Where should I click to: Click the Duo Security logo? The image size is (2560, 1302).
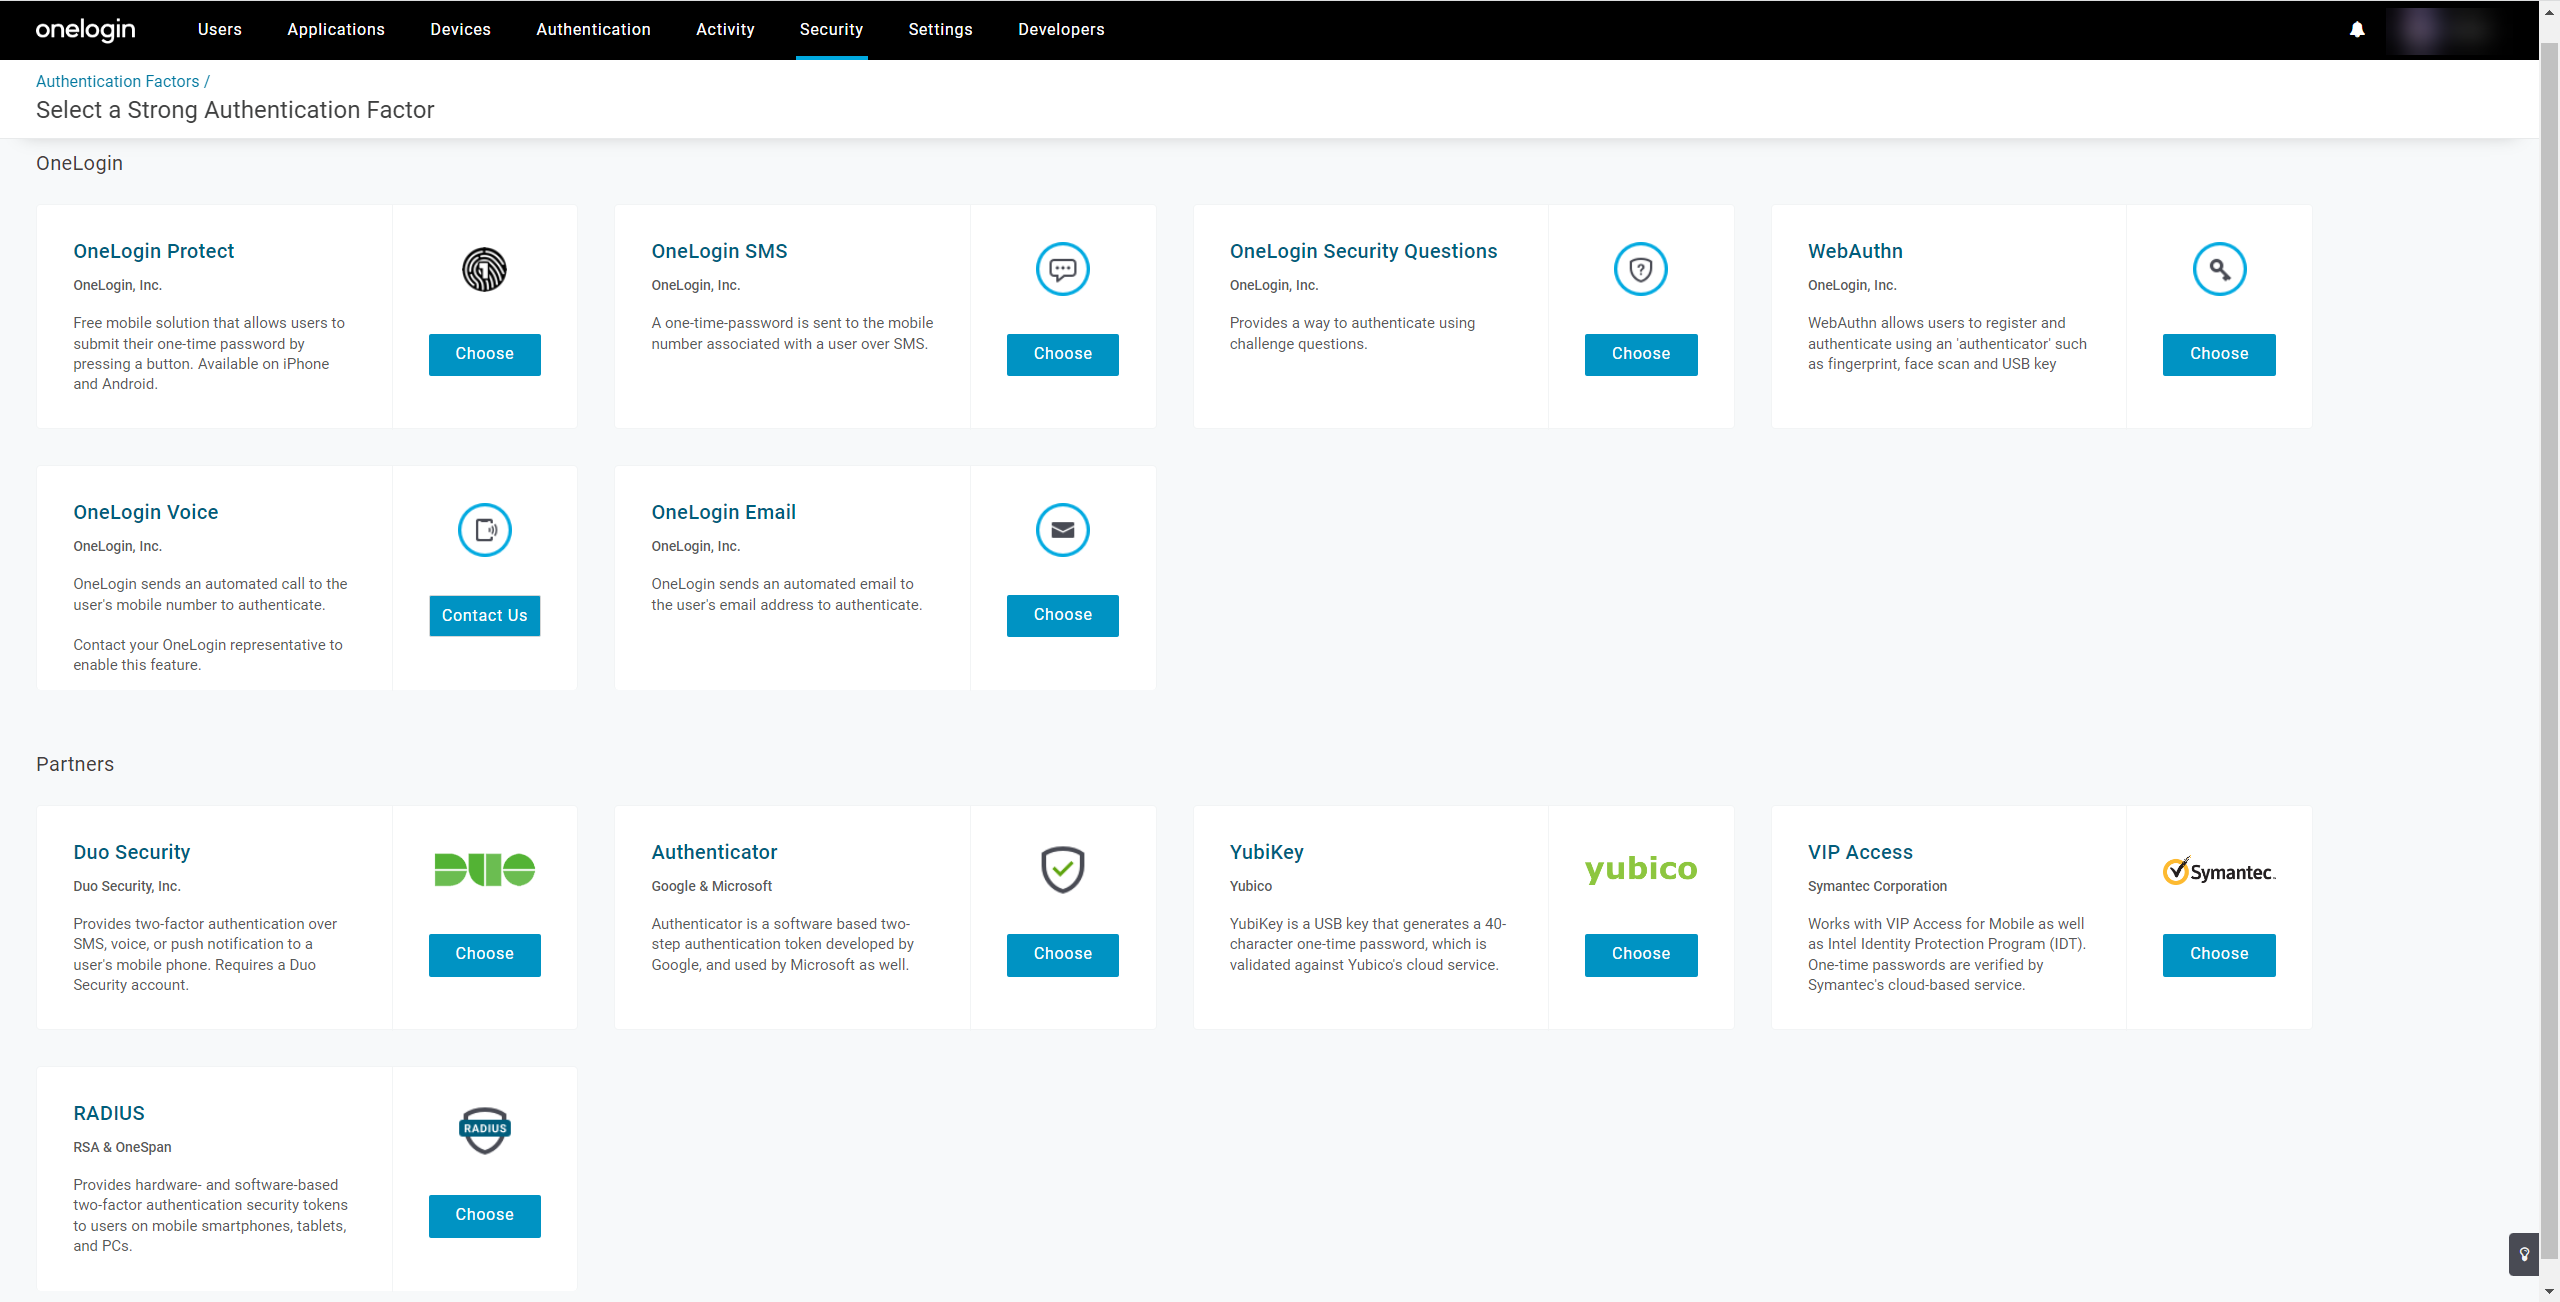tap(484, 870)
